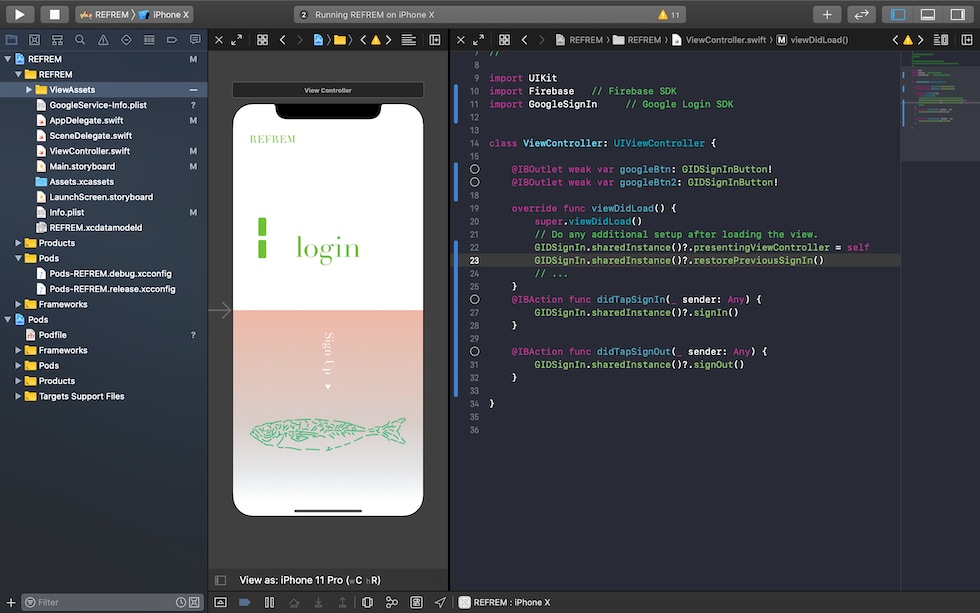Toggle recent files filter clock icon
This screenshot has height=613, width=980.
181,602
